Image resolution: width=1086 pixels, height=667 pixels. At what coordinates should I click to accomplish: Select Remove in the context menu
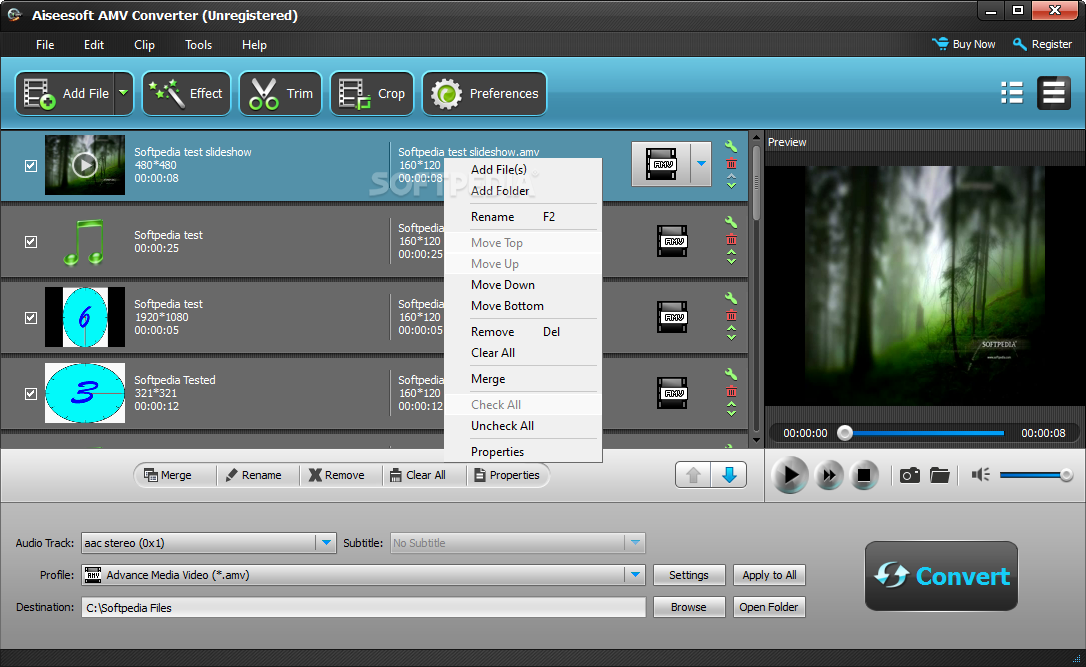(x=523, y=332)
